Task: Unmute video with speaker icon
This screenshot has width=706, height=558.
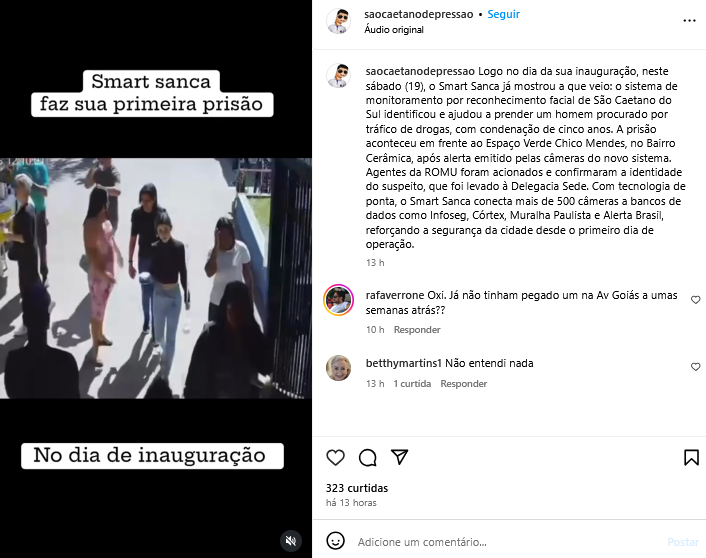Action: 291,540
